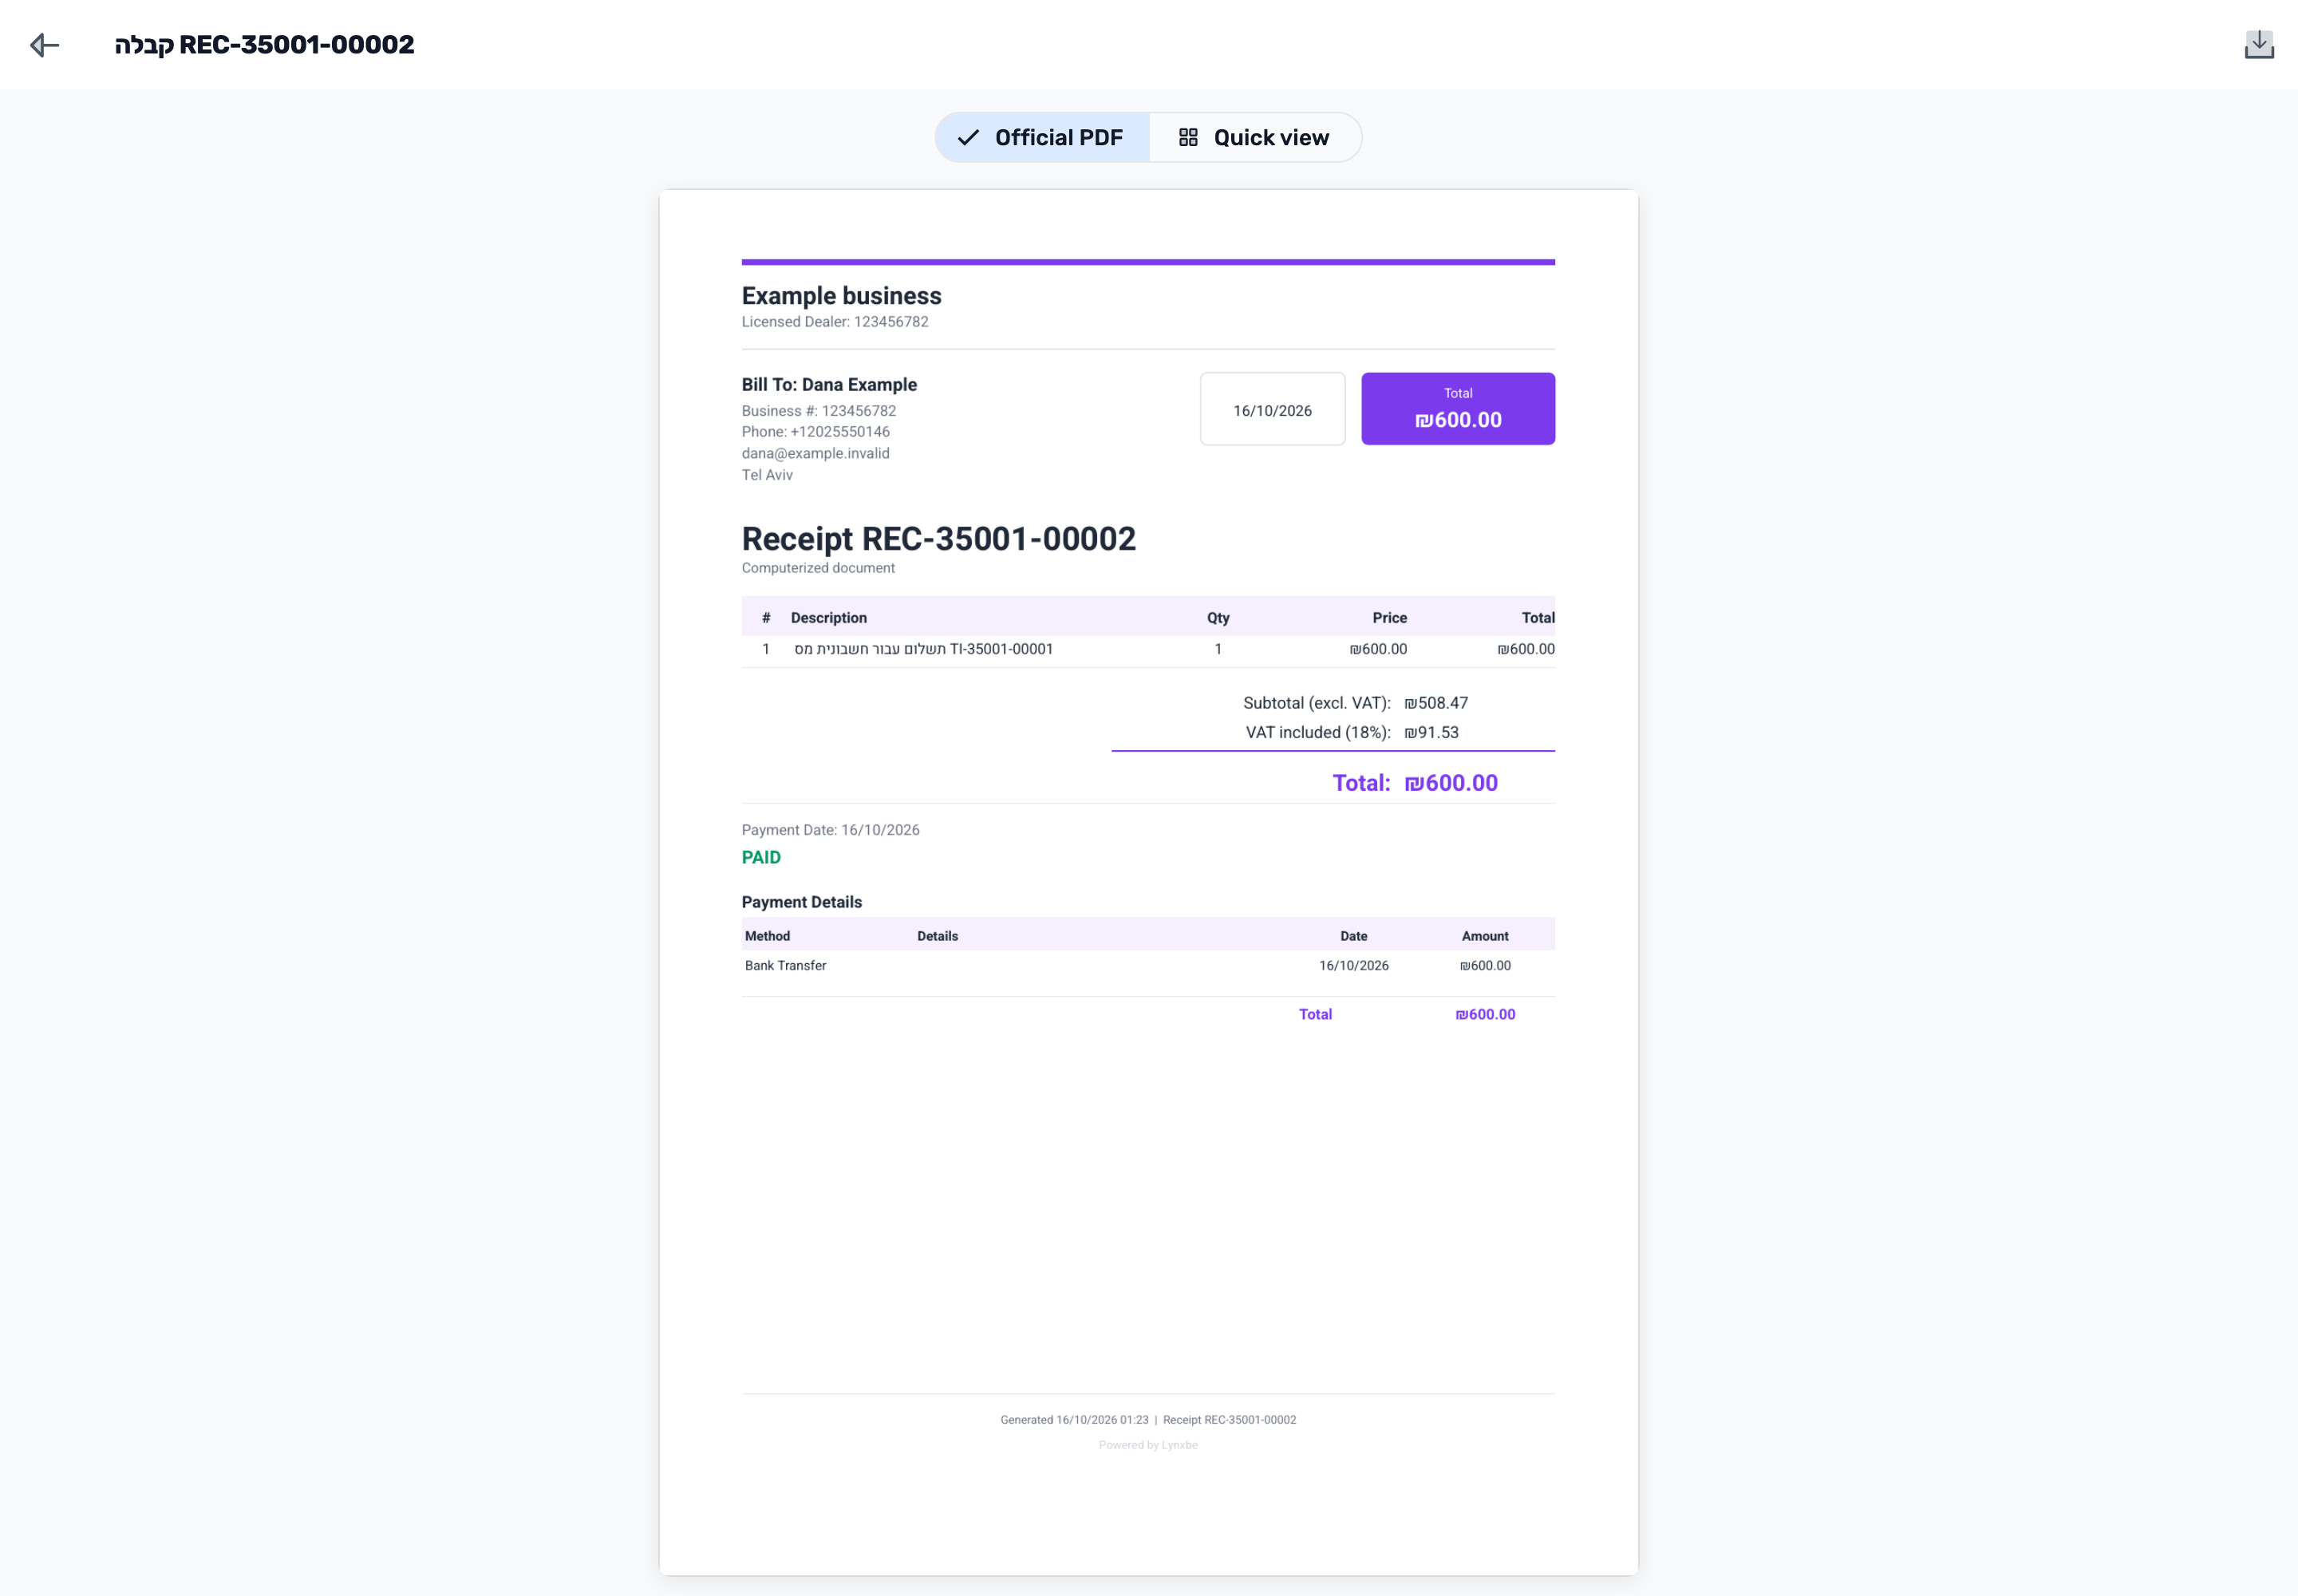The width and height of the screenshot is (2298, 1596).
Task: Click 'Bill To: Dana Example'
Action: [829, 385]
